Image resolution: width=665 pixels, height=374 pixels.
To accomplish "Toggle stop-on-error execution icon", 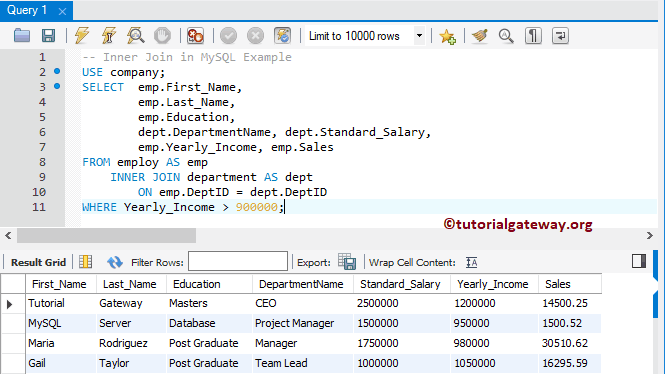I will point(196,36).
